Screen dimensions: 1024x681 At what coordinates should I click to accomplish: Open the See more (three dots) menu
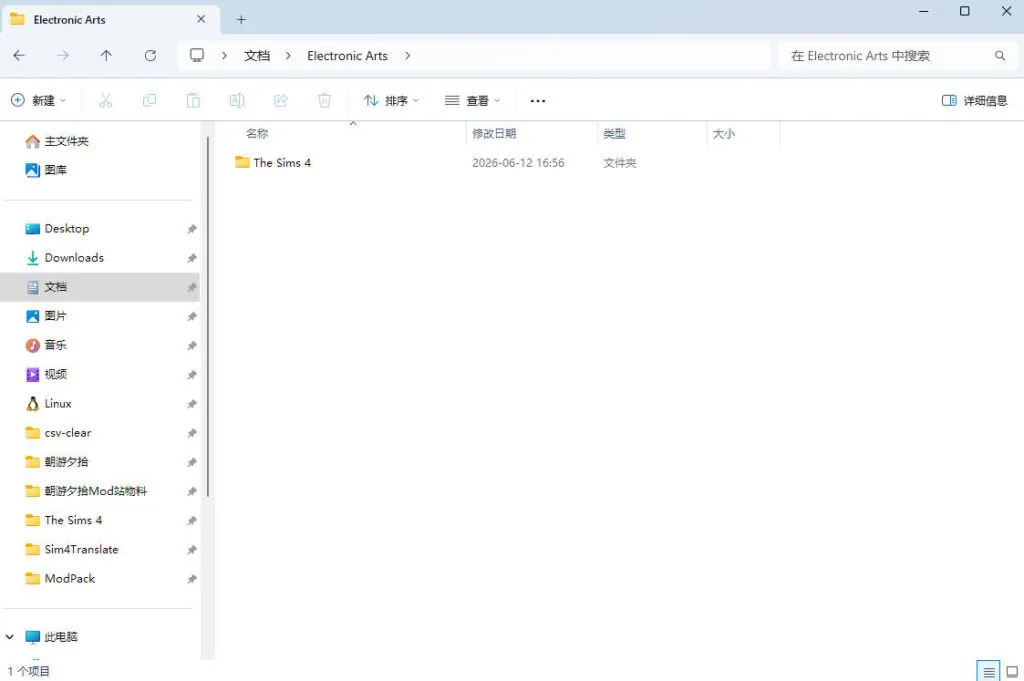pyautogui.click(x=537, y=101)
